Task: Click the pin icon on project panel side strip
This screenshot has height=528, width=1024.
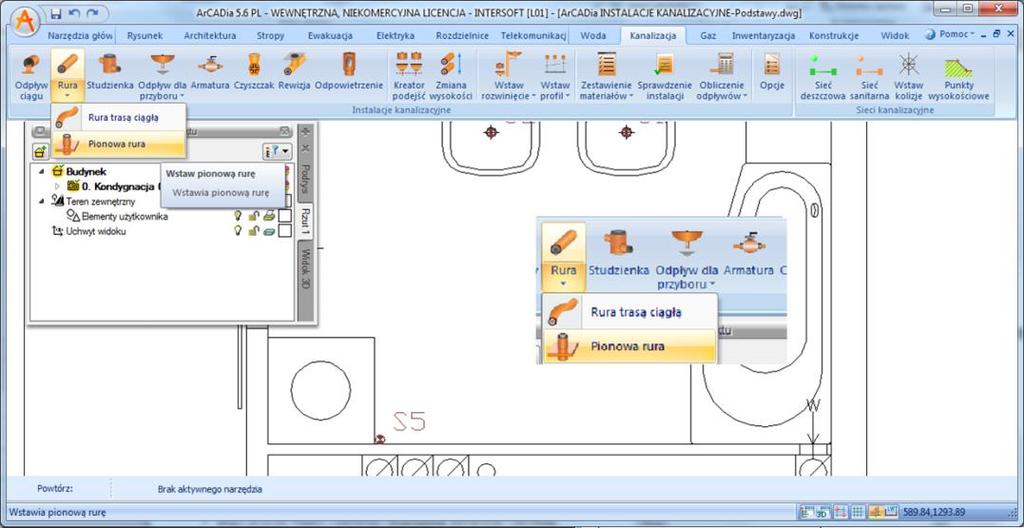Action: tap(305, 131)
